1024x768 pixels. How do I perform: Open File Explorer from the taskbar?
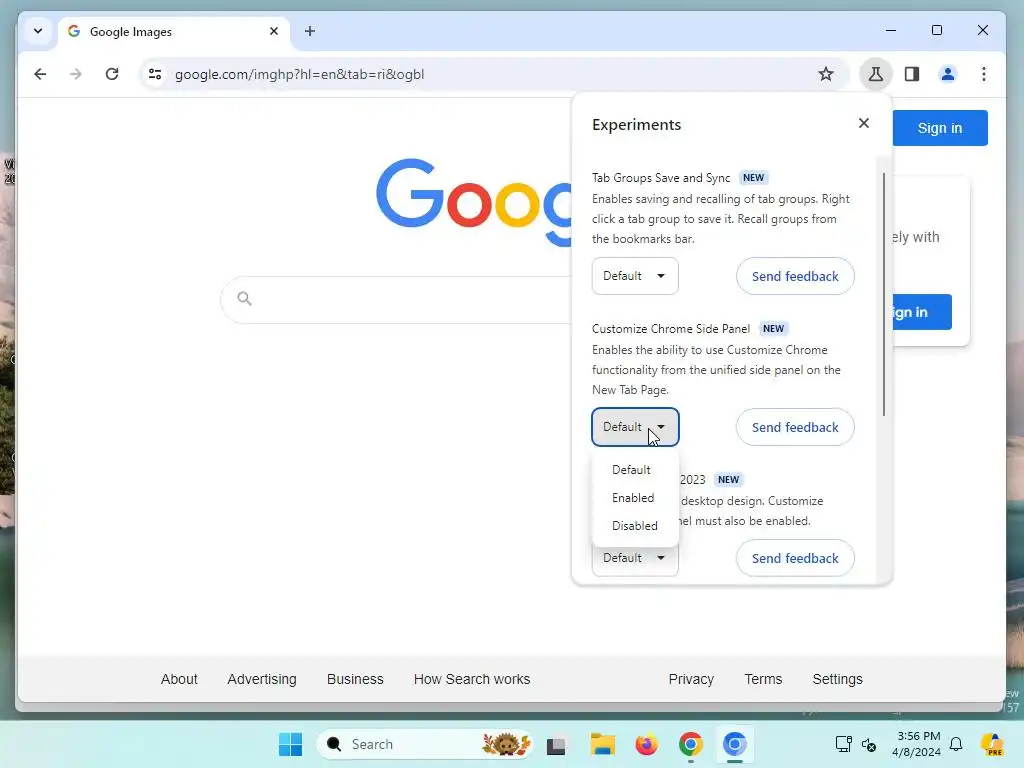602,744
